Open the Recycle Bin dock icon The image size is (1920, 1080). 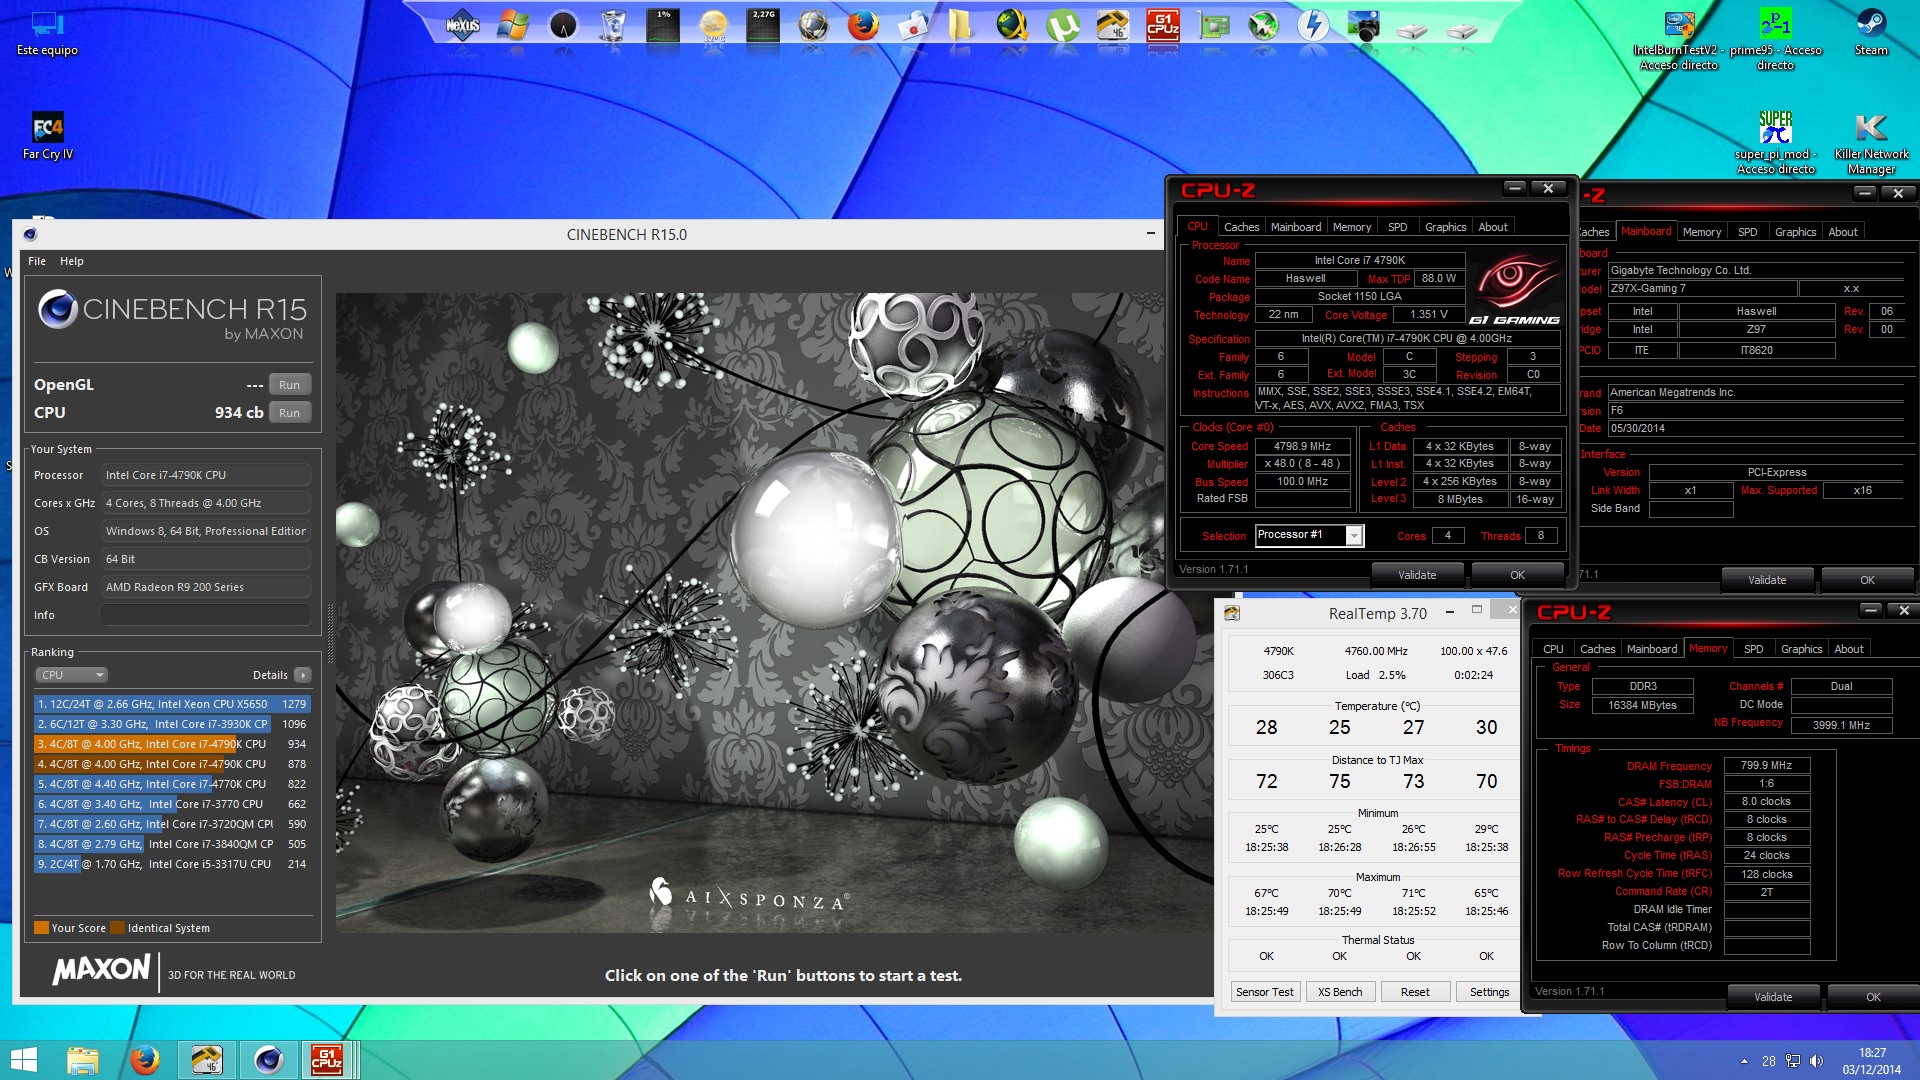(x=613, y=25)
